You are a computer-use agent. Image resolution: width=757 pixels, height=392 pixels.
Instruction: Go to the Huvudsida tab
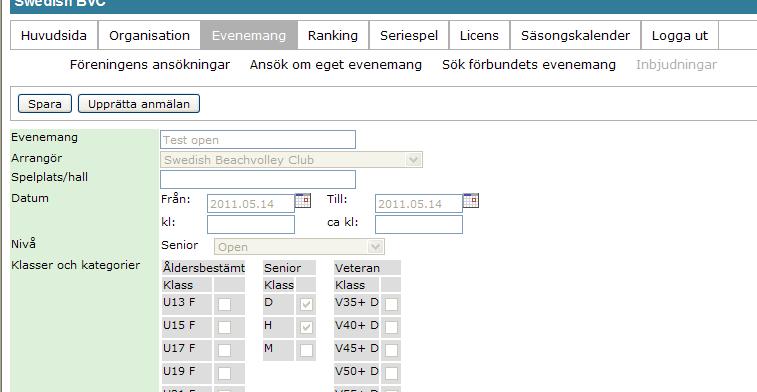[x=54, y=35]
